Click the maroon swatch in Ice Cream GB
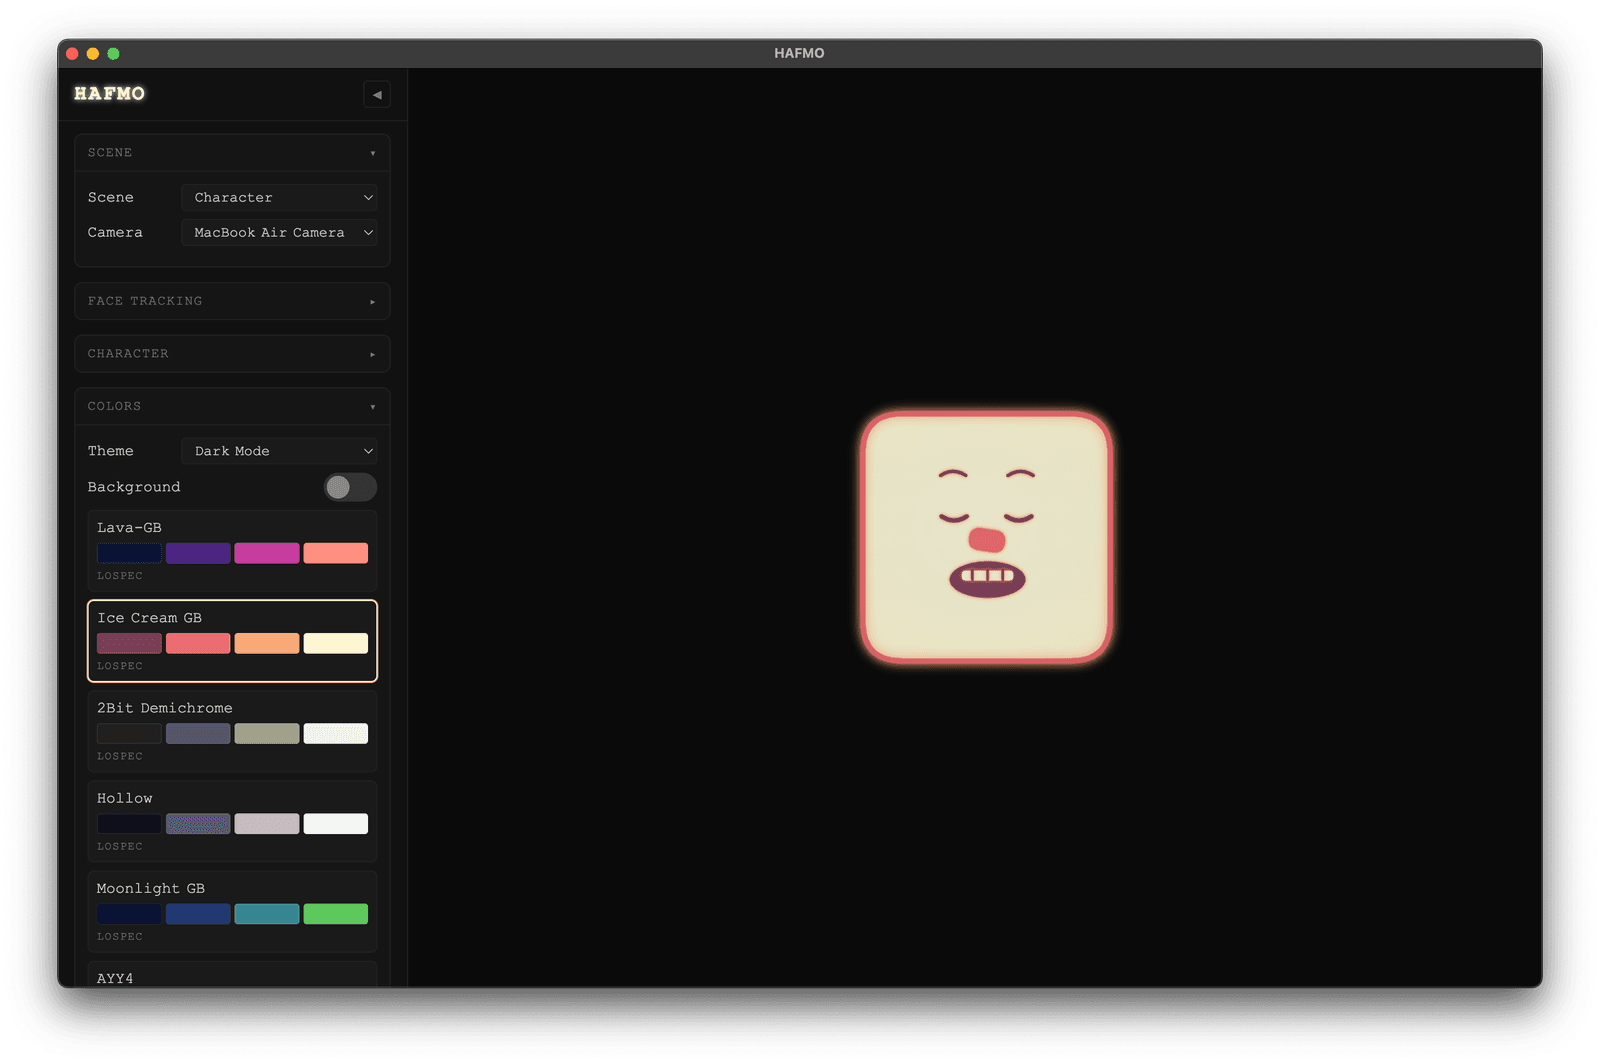This screenshot has height=1064, width=1600. point(129,643)
